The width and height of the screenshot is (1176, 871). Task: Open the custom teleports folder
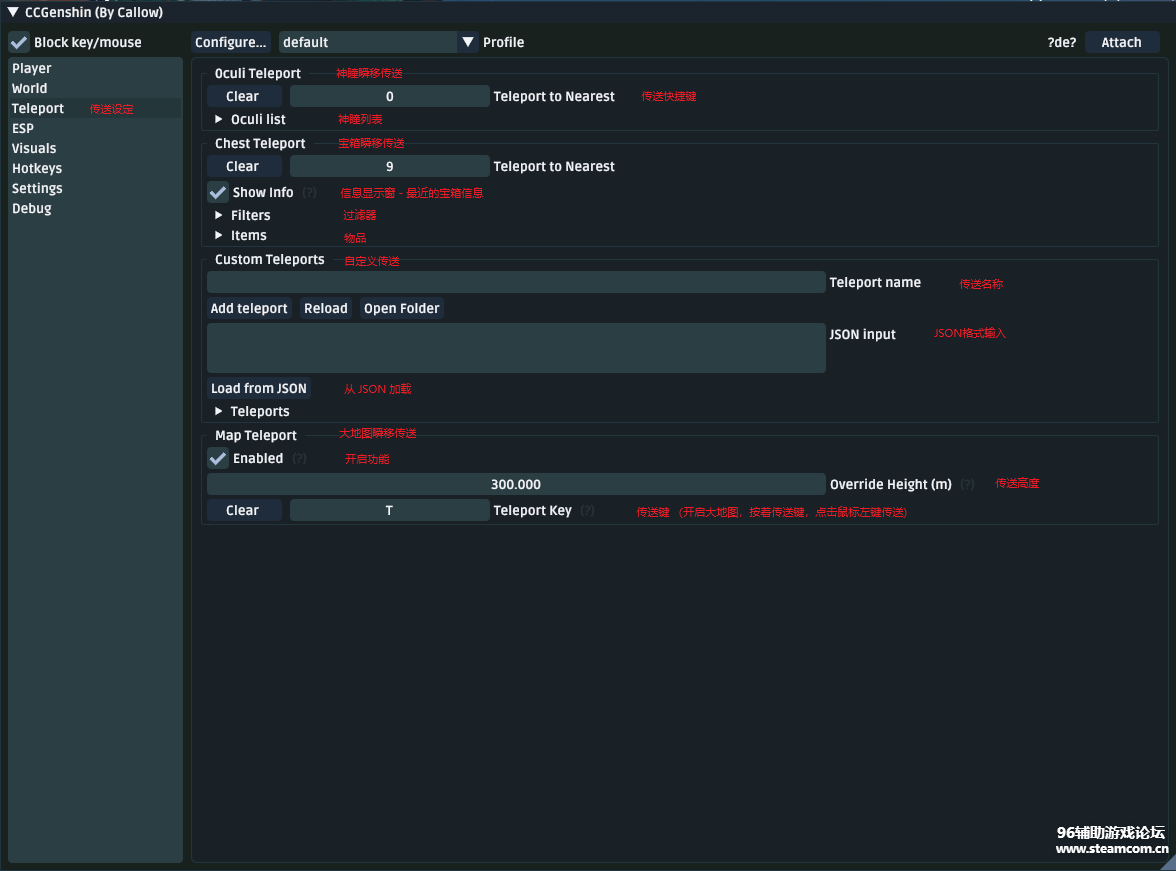[401, 308]
